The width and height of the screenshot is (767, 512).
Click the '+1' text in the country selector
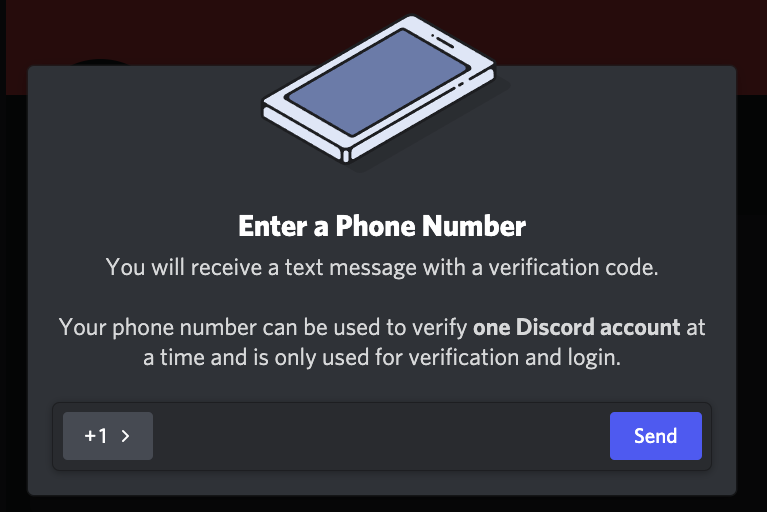96,436
